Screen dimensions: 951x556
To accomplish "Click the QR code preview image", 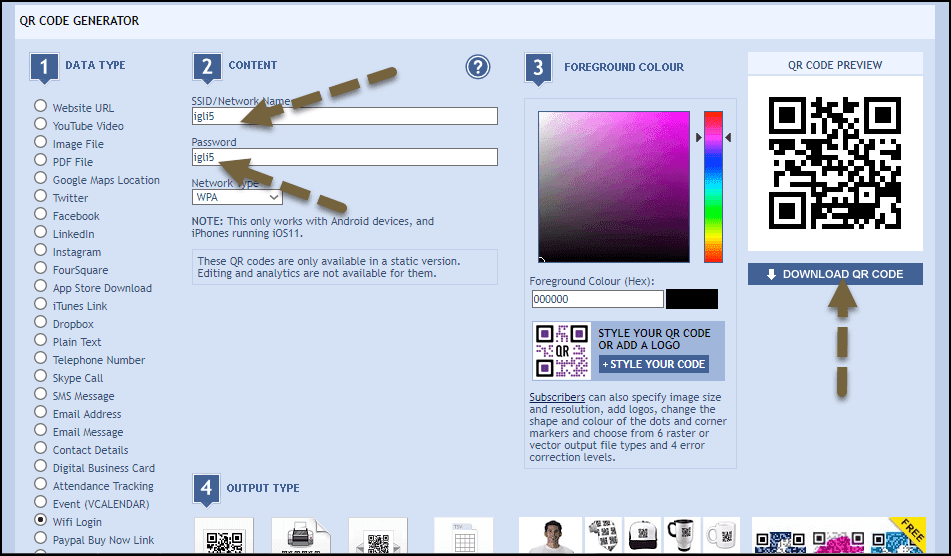I will click(834, 163).
